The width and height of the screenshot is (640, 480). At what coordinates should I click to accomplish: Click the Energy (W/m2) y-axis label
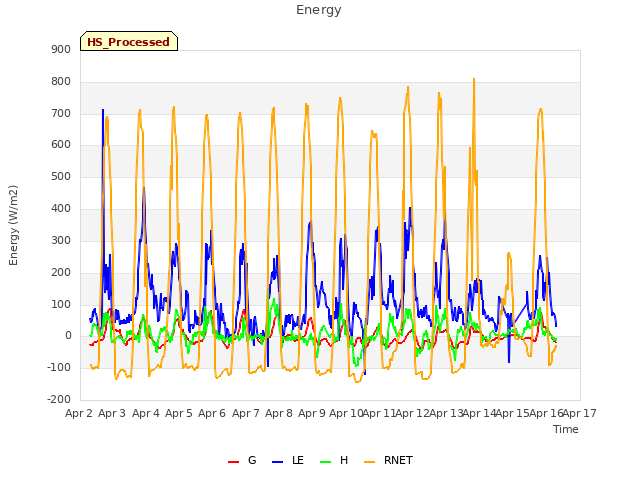pyautogui.click(x=13, y=225)
